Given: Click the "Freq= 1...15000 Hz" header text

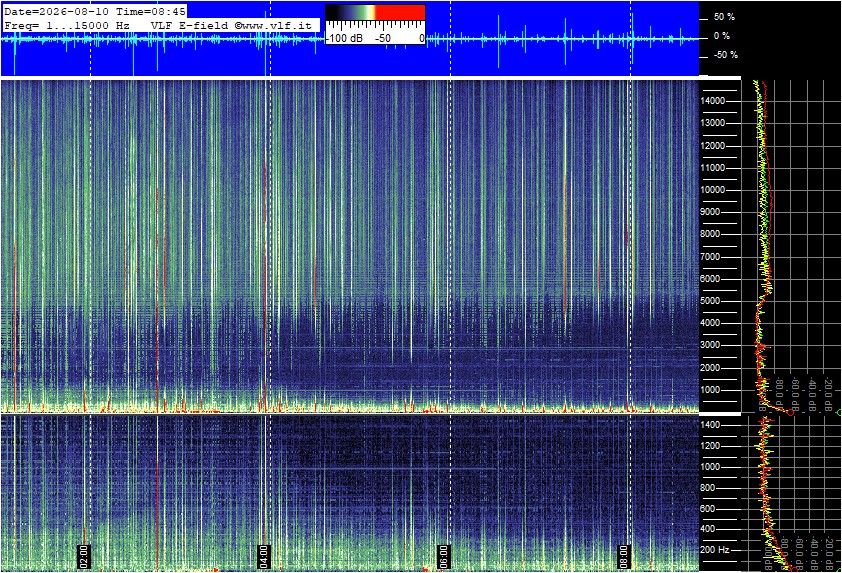Looking at the screenshot, I should pyautogui.click(x=67, y=25).
